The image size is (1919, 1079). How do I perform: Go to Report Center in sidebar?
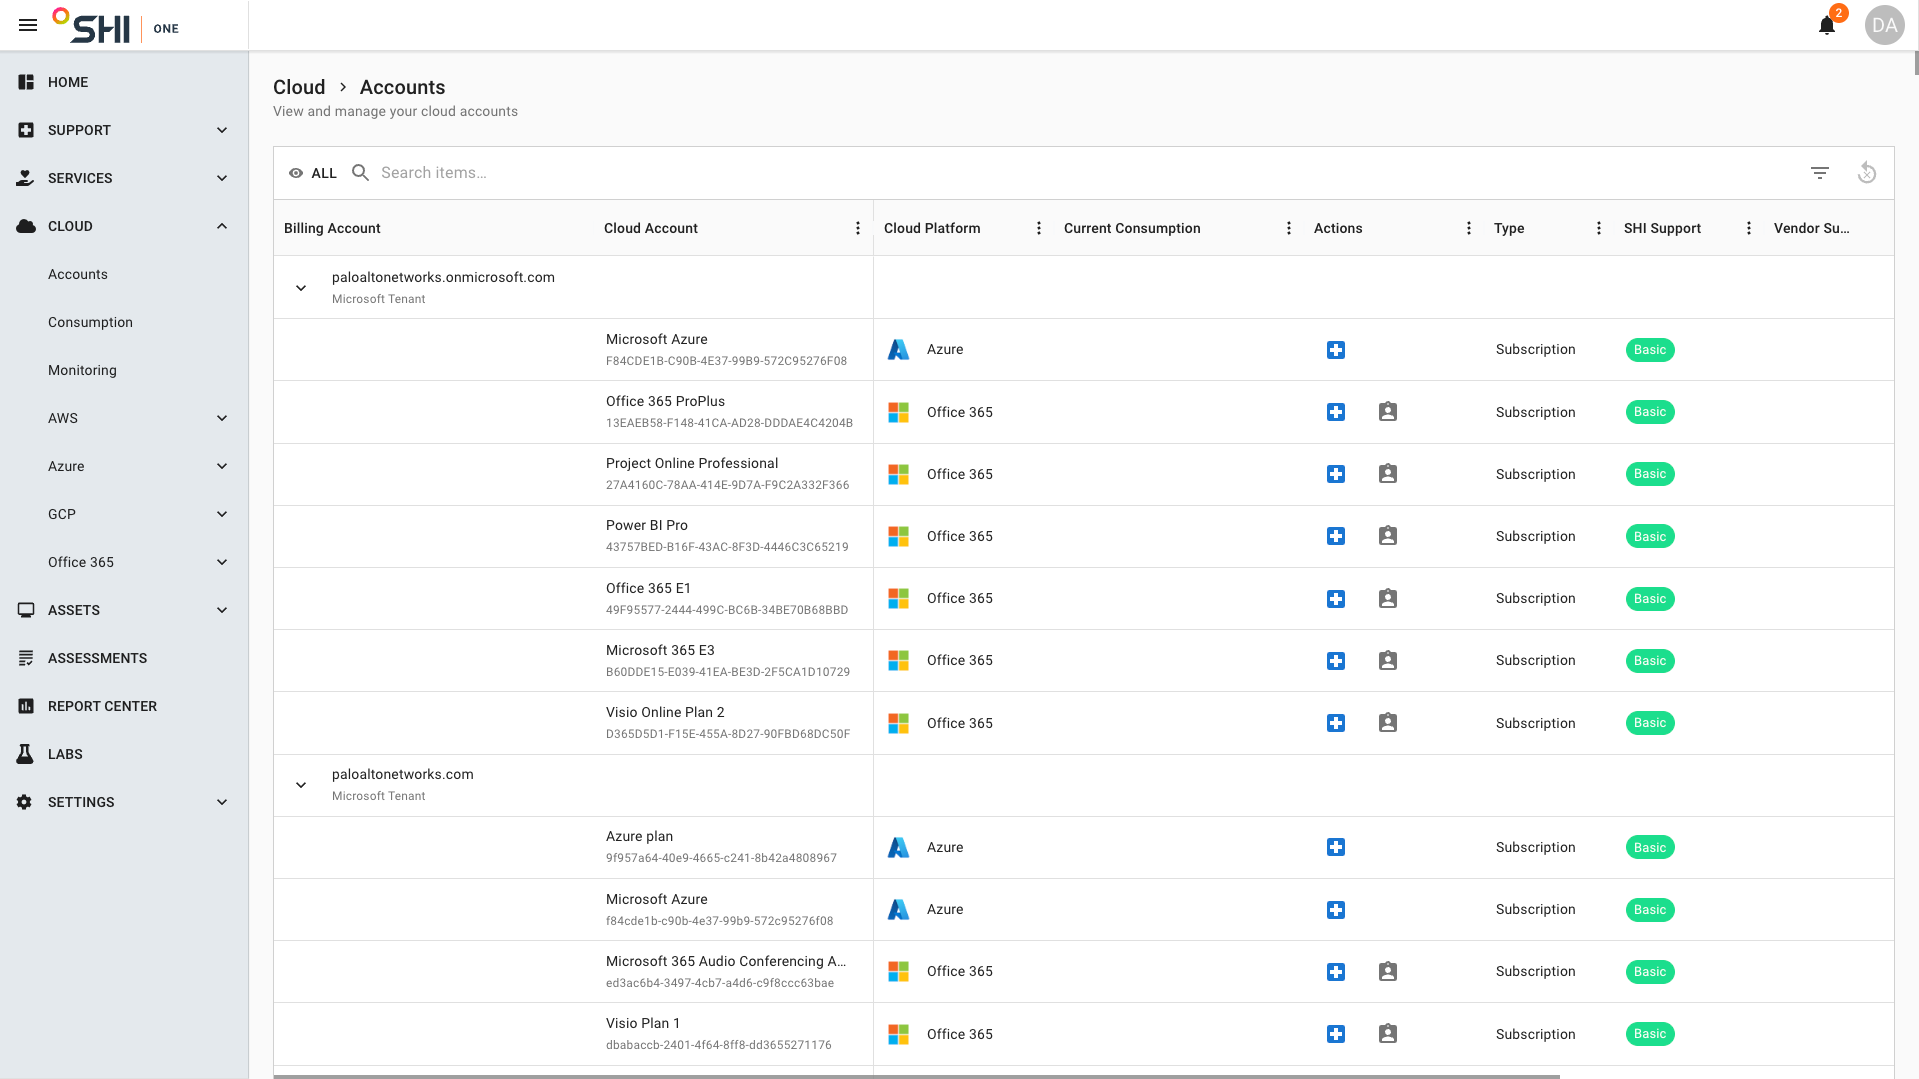tap(102, 706)
